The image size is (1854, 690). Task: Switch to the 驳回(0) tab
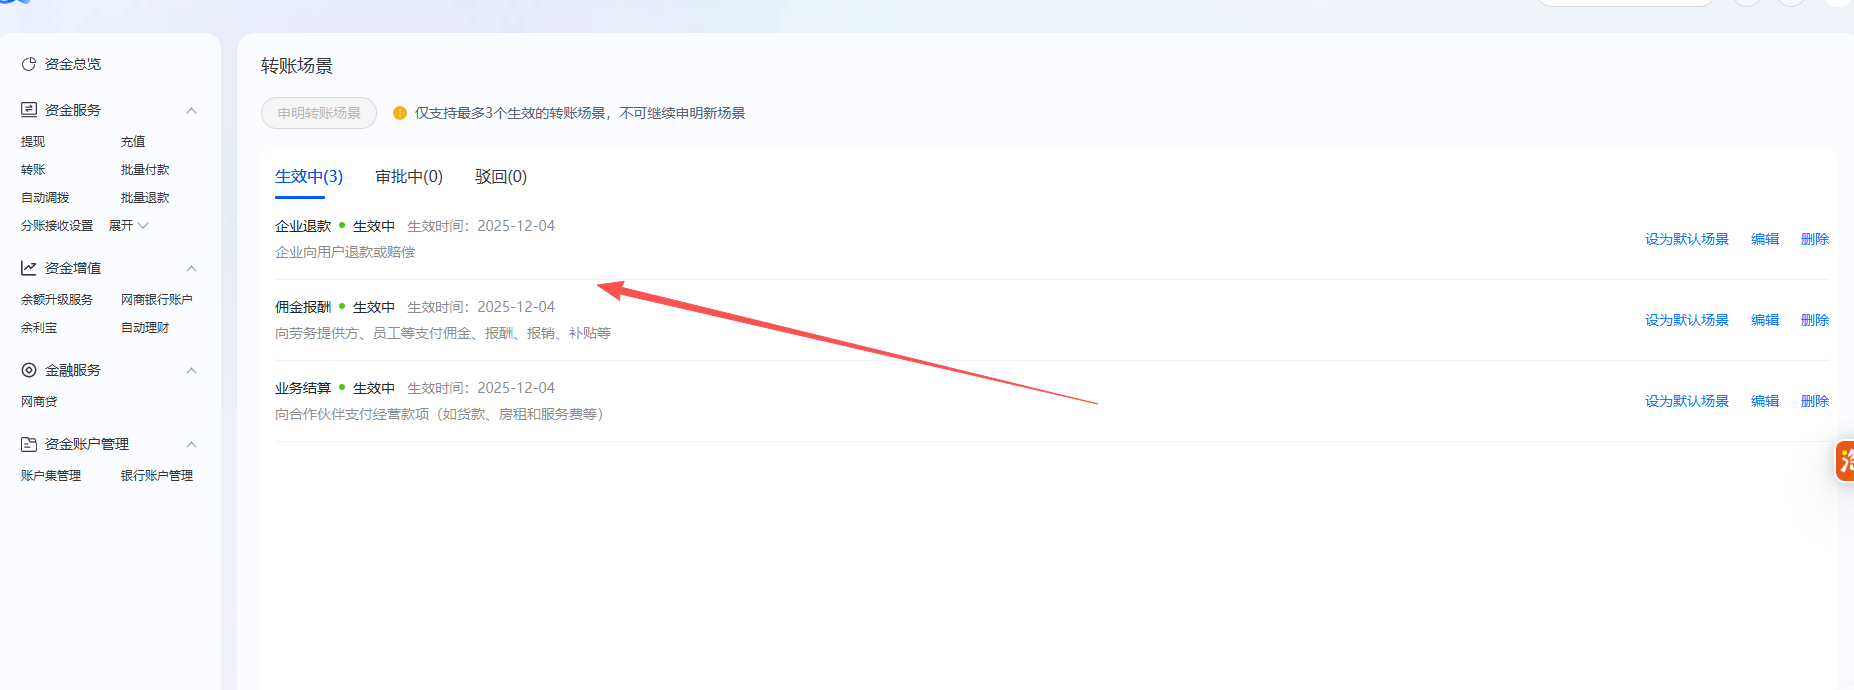point(500,177)
